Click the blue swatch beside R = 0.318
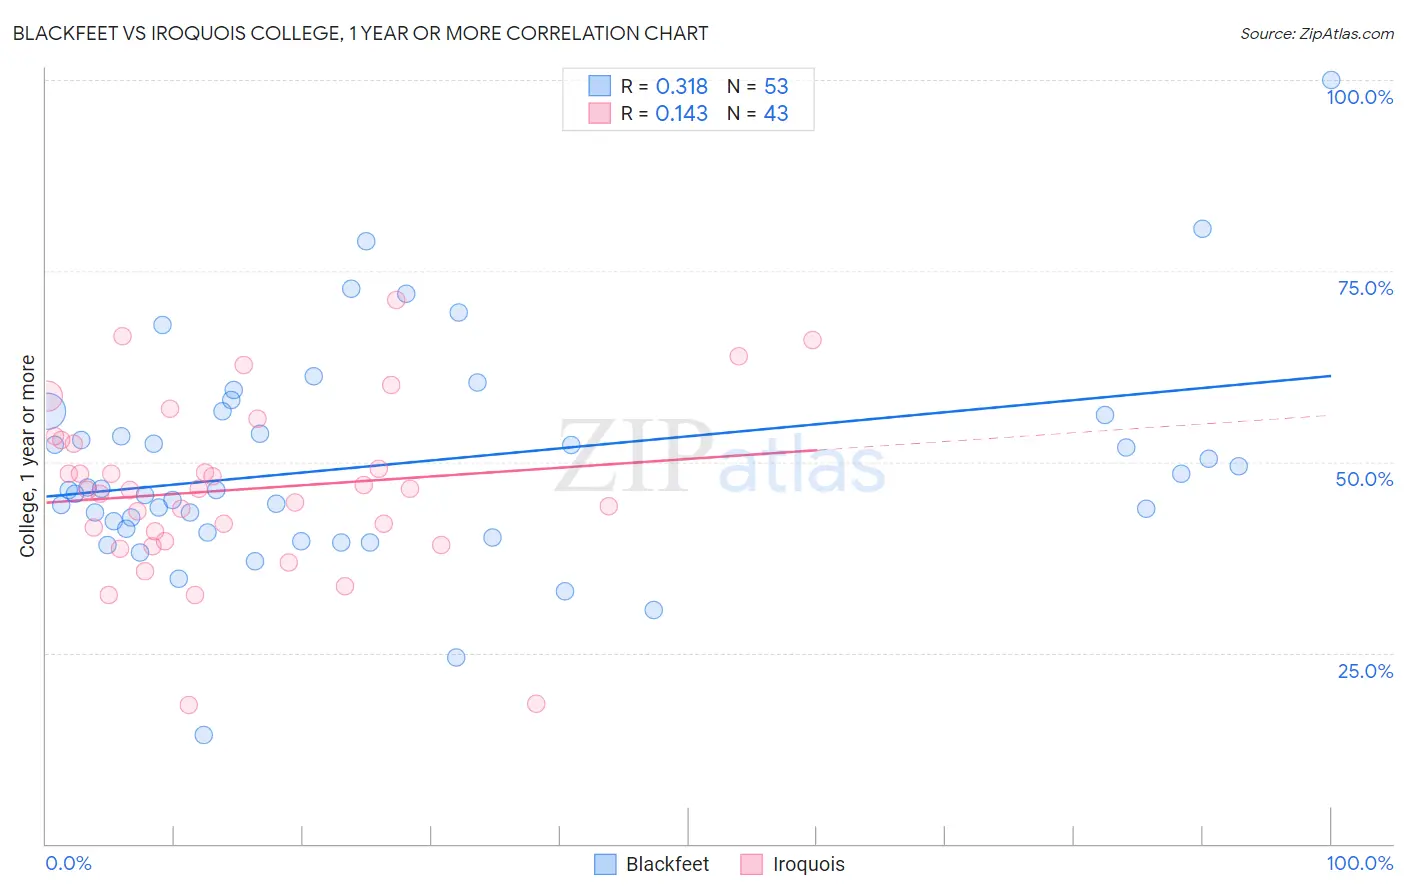The height and width of the screenshot is (892, 1406). [x=599, y=86]
